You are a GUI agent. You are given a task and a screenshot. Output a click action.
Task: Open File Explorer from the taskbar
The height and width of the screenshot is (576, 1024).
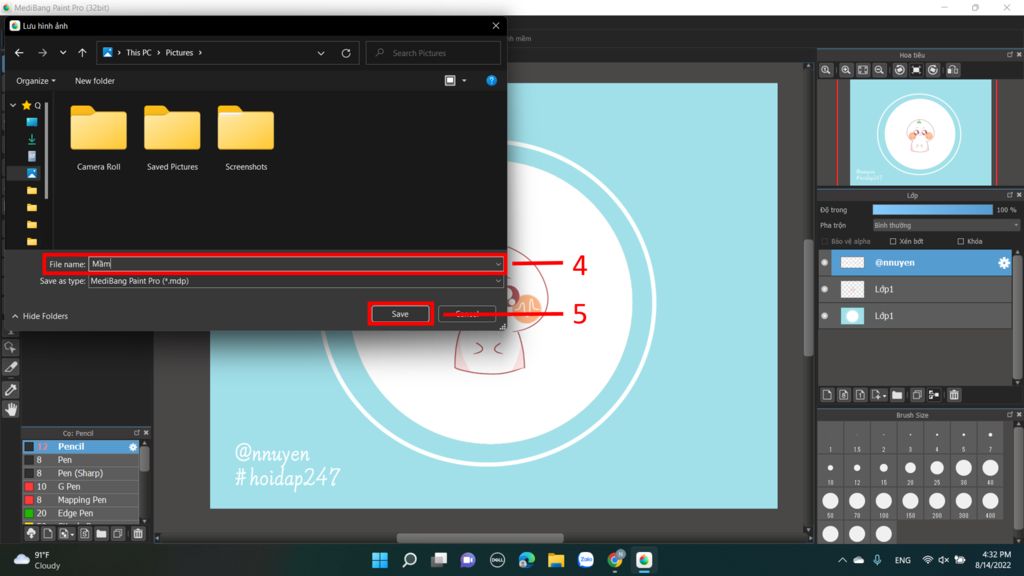[x=556, y=560]
